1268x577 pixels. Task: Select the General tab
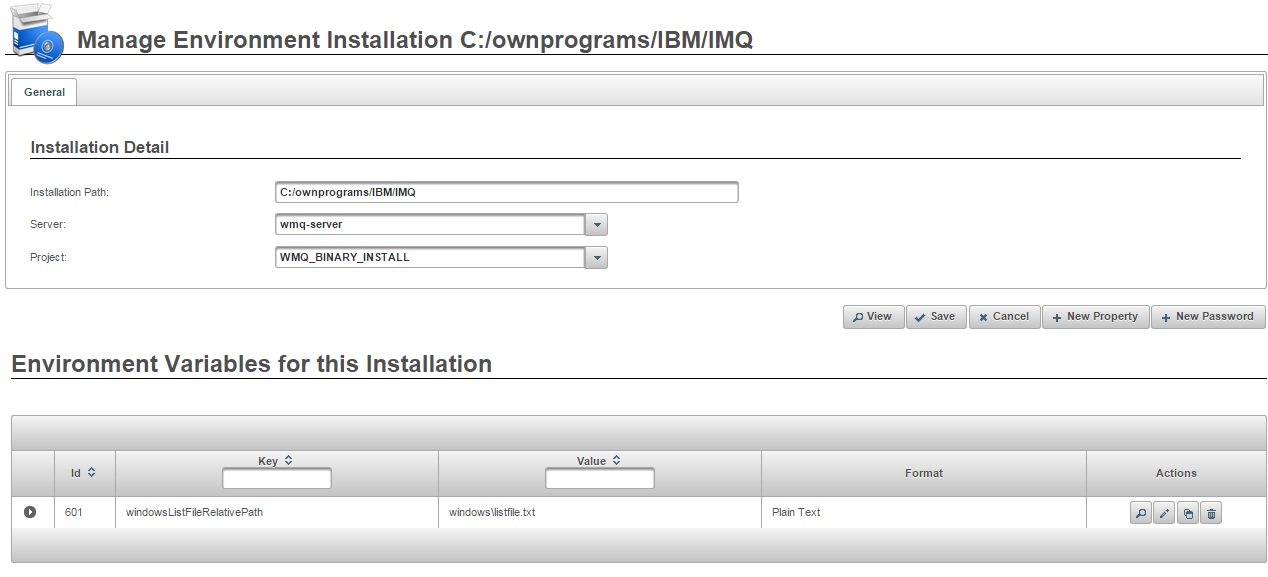click(44, 92)
